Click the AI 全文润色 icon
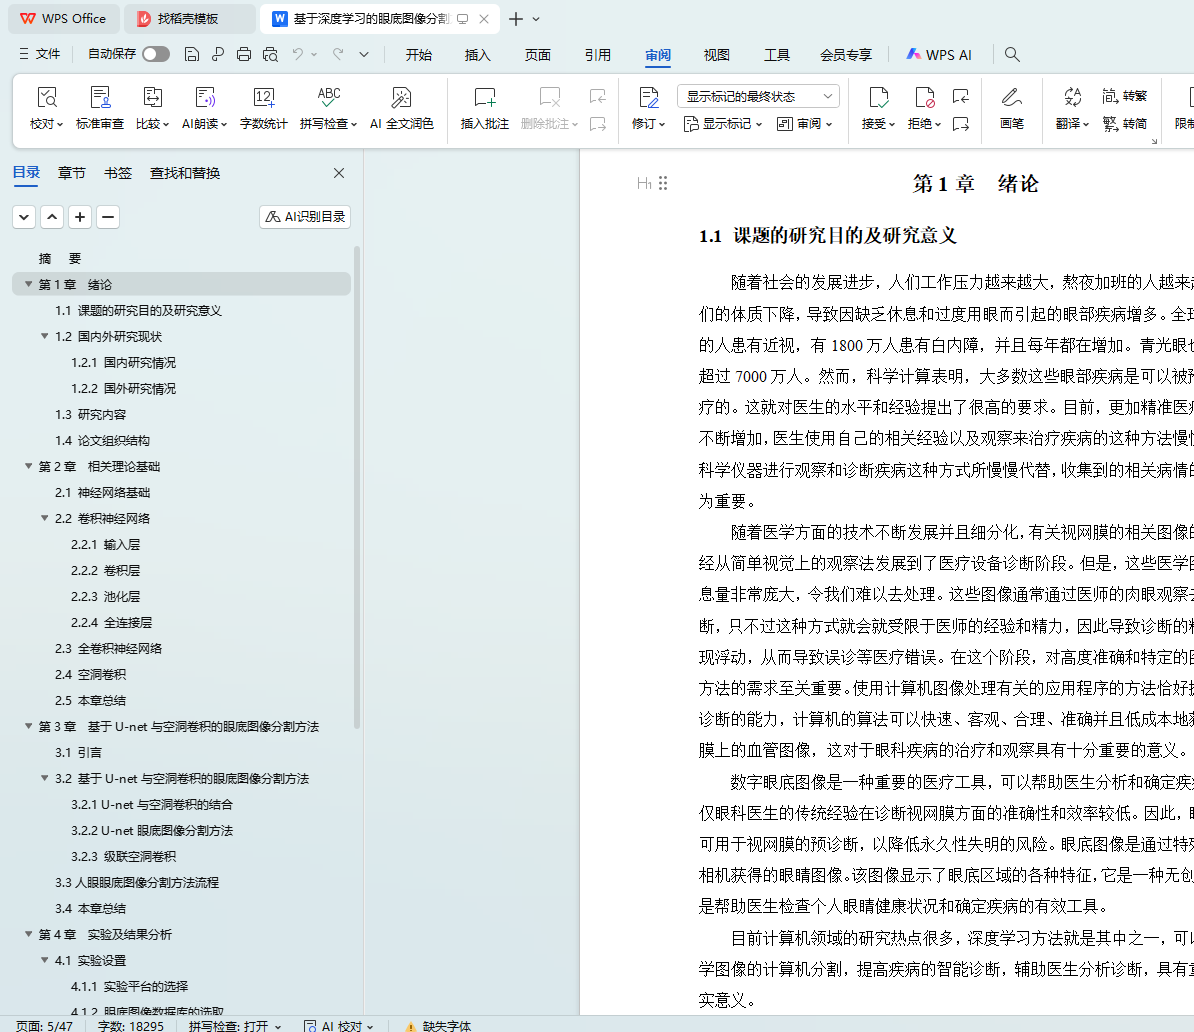 pos(401,98)
